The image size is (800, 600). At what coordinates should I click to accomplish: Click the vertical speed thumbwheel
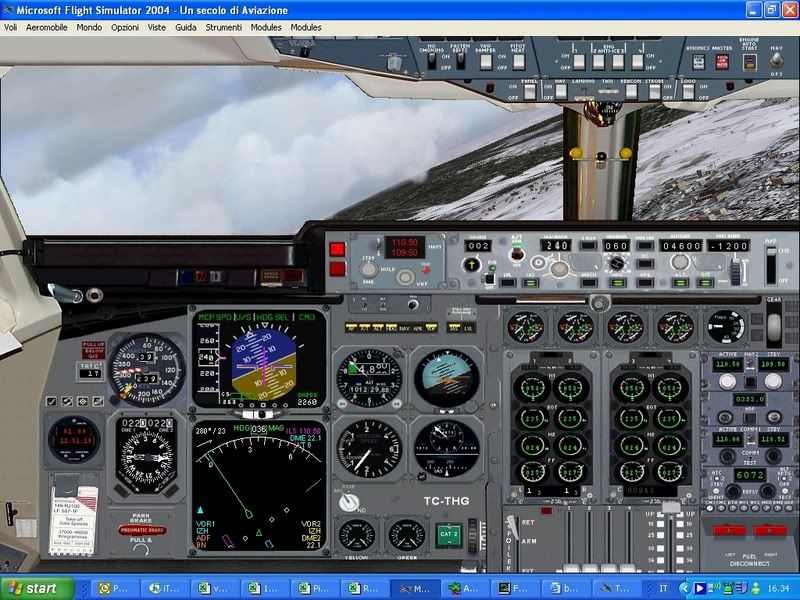pos(735,272)
